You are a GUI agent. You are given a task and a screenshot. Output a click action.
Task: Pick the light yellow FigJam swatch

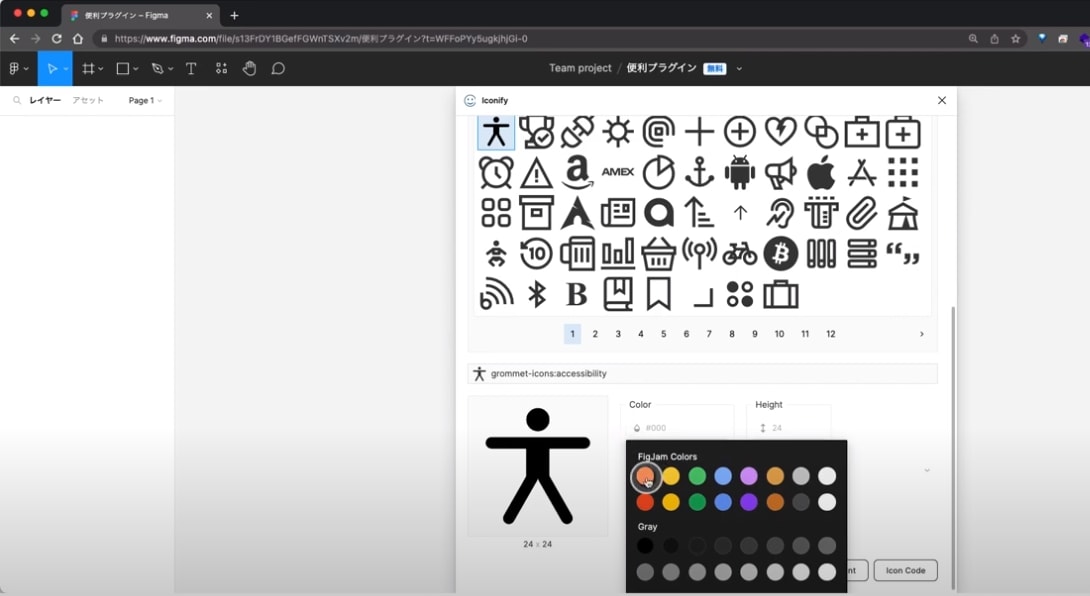pos(671,476)
